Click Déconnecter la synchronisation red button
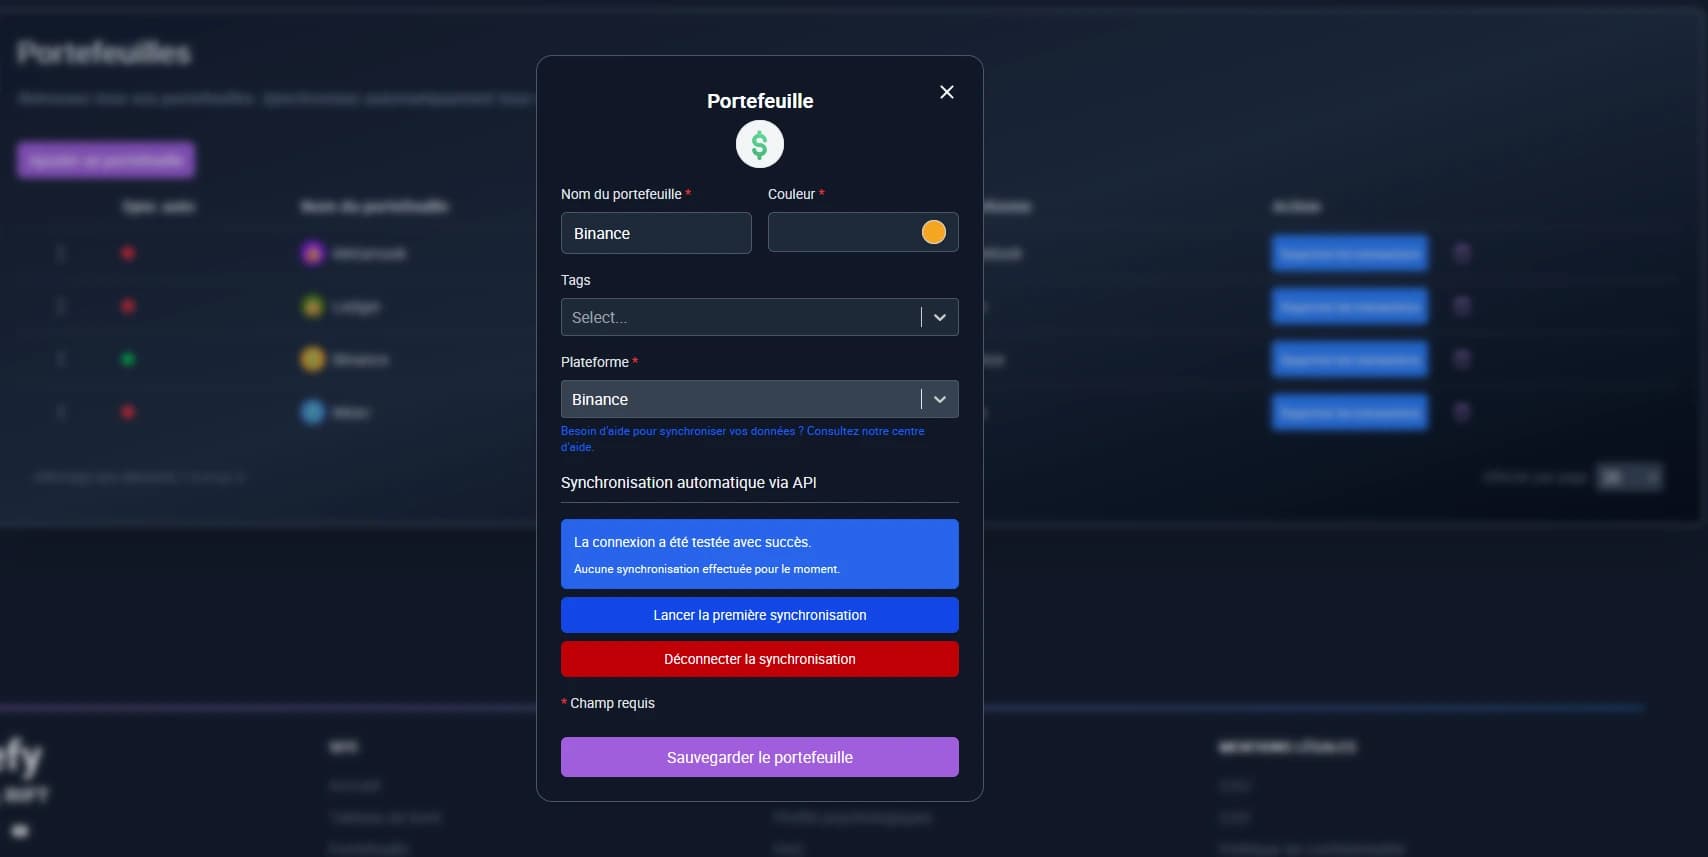1708x857 pixels. pyautogui.click(x=759, y=659)
